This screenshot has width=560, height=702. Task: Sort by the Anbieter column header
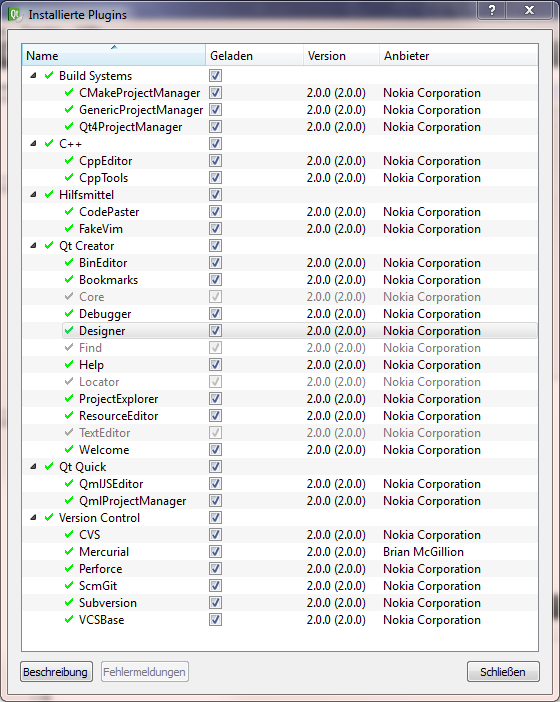click(458, 55)
